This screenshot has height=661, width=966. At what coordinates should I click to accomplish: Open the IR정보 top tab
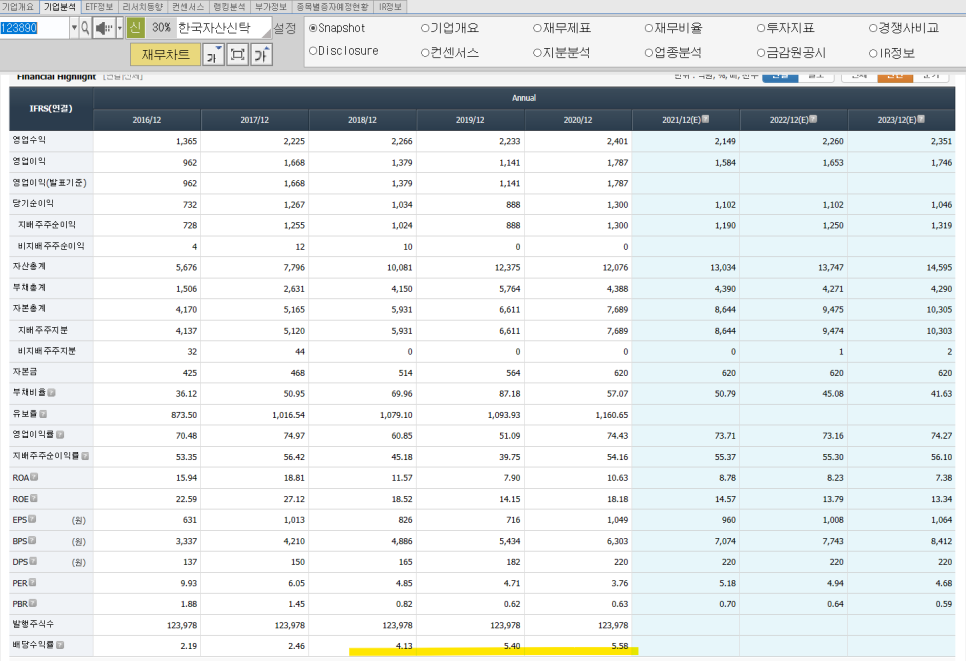[x=390, y=7]
